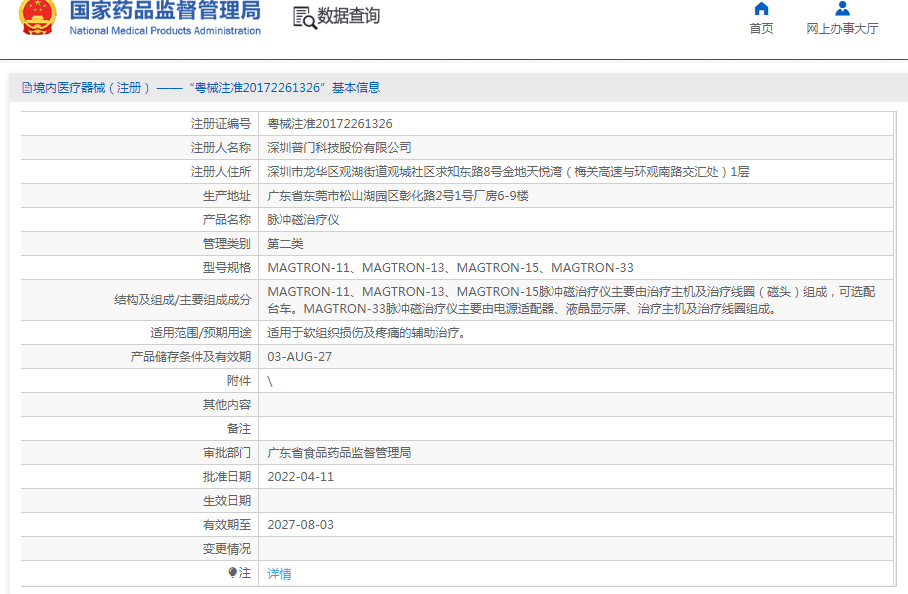This screenshot has height=594, width=908.
Task: Open the 数据查询 text link
Action: pyautogui.click(x=348, y=17)
